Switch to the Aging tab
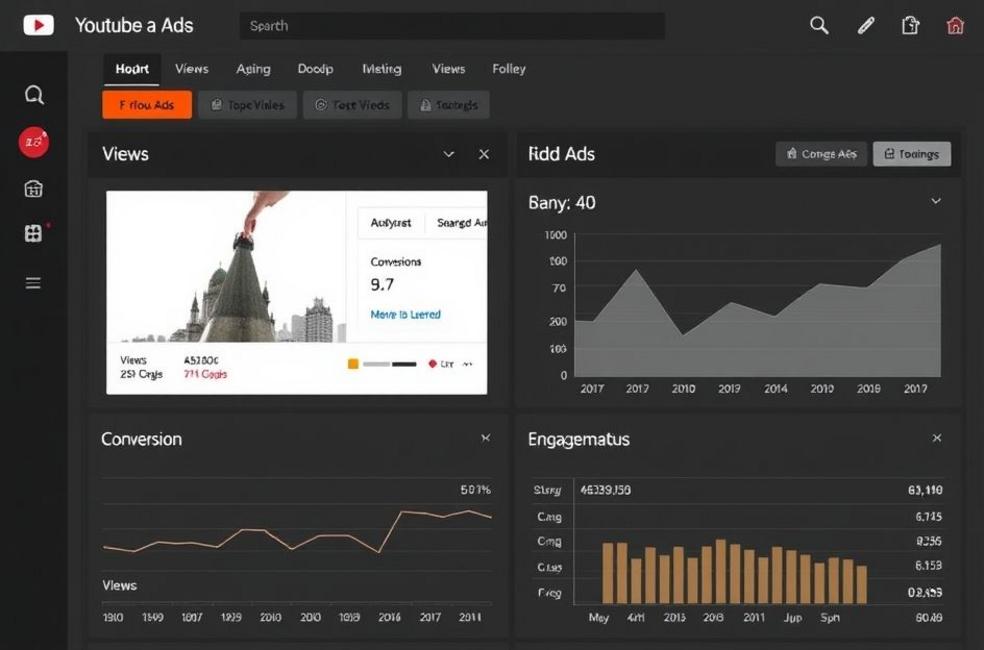This screenshot has height=650, width=984. (253, 69)
